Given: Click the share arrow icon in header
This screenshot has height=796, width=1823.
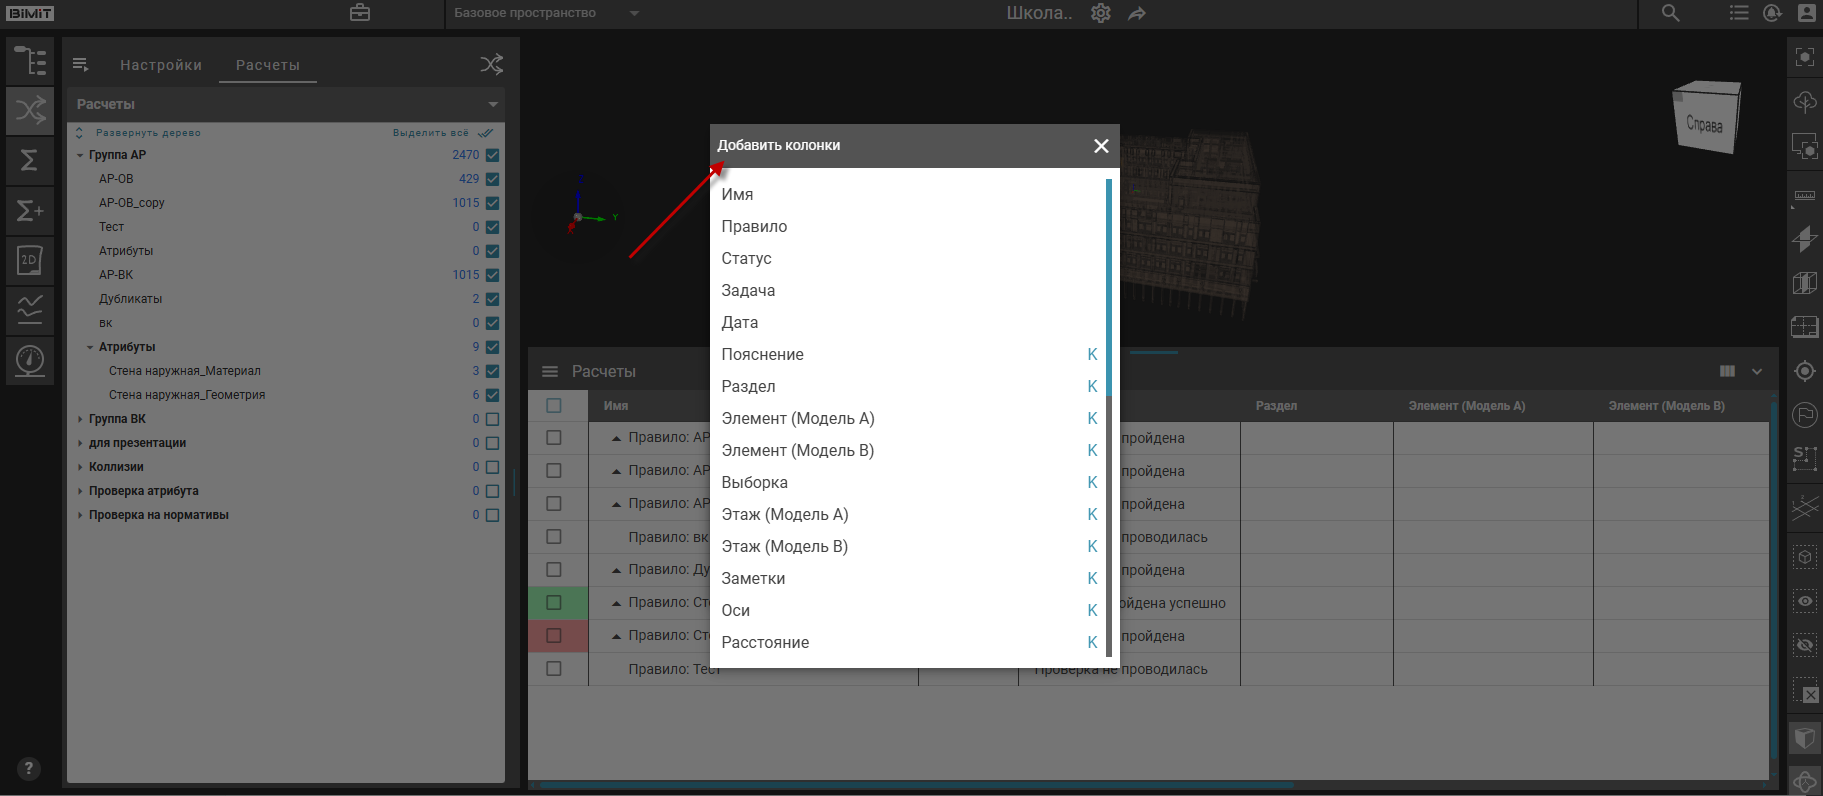Looking at the screenshot, I should [1137, 13].
